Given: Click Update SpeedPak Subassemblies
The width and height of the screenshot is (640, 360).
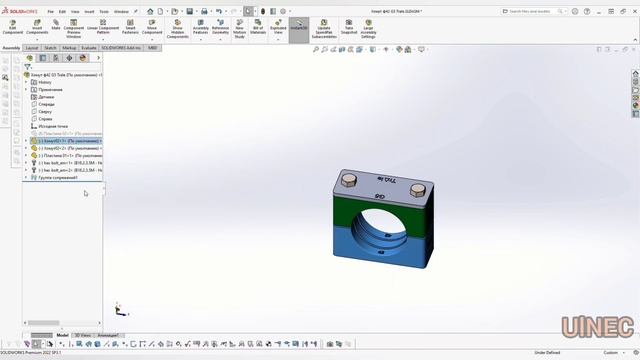Looking at the screenshot, I should coord(324,29).
